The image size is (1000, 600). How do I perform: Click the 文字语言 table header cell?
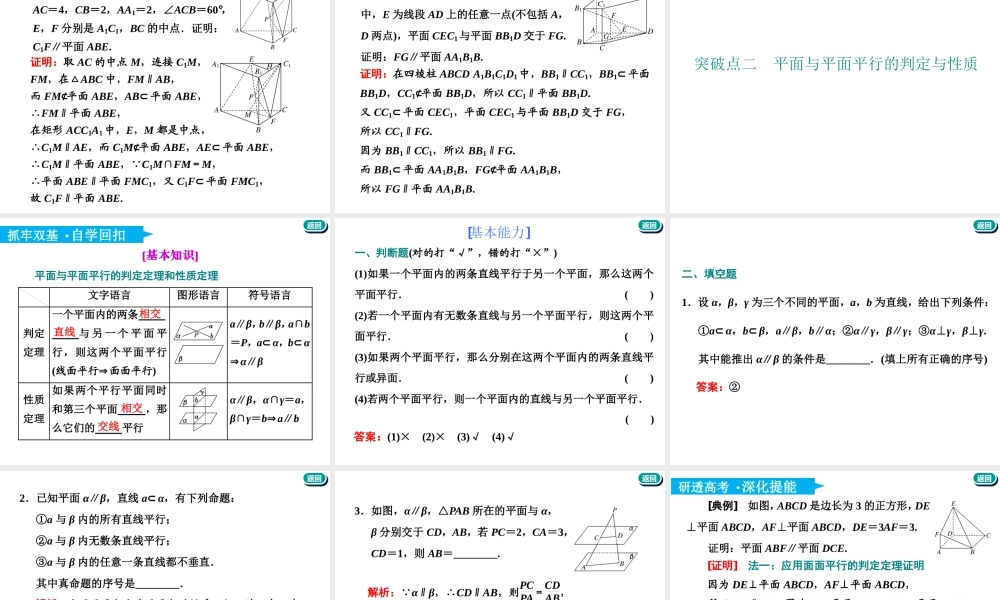click(x=110, y=294)
